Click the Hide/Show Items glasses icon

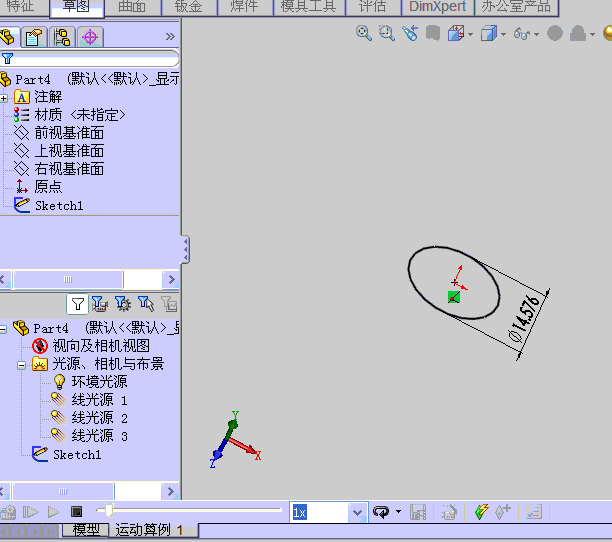tap(522, 34)
